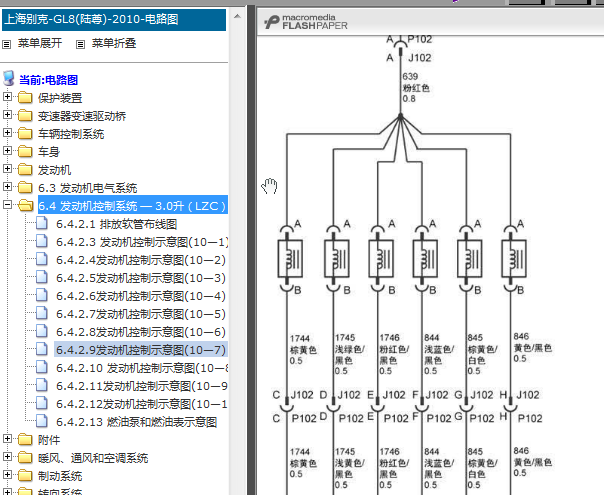This screenshot has height=495, width=604.
Task: Expand the 附件 folder node
Action: coord(7,439)
